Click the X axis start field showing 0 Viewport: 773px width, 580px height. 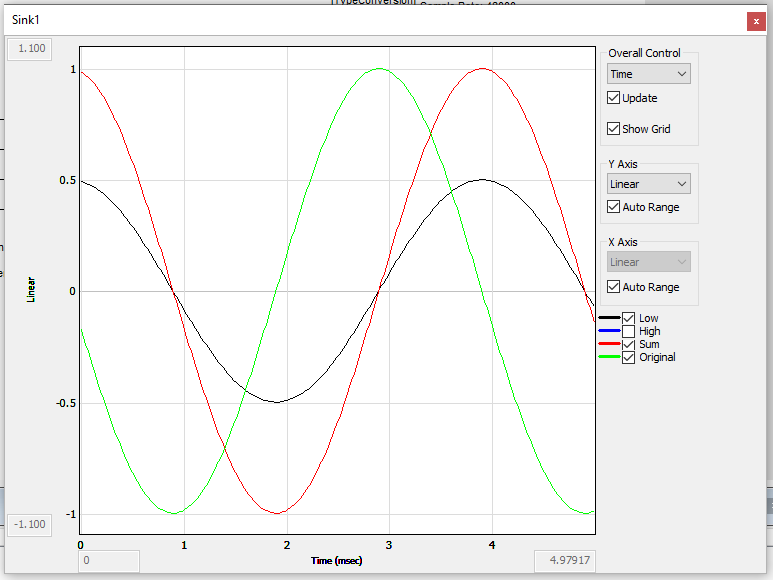109,561
